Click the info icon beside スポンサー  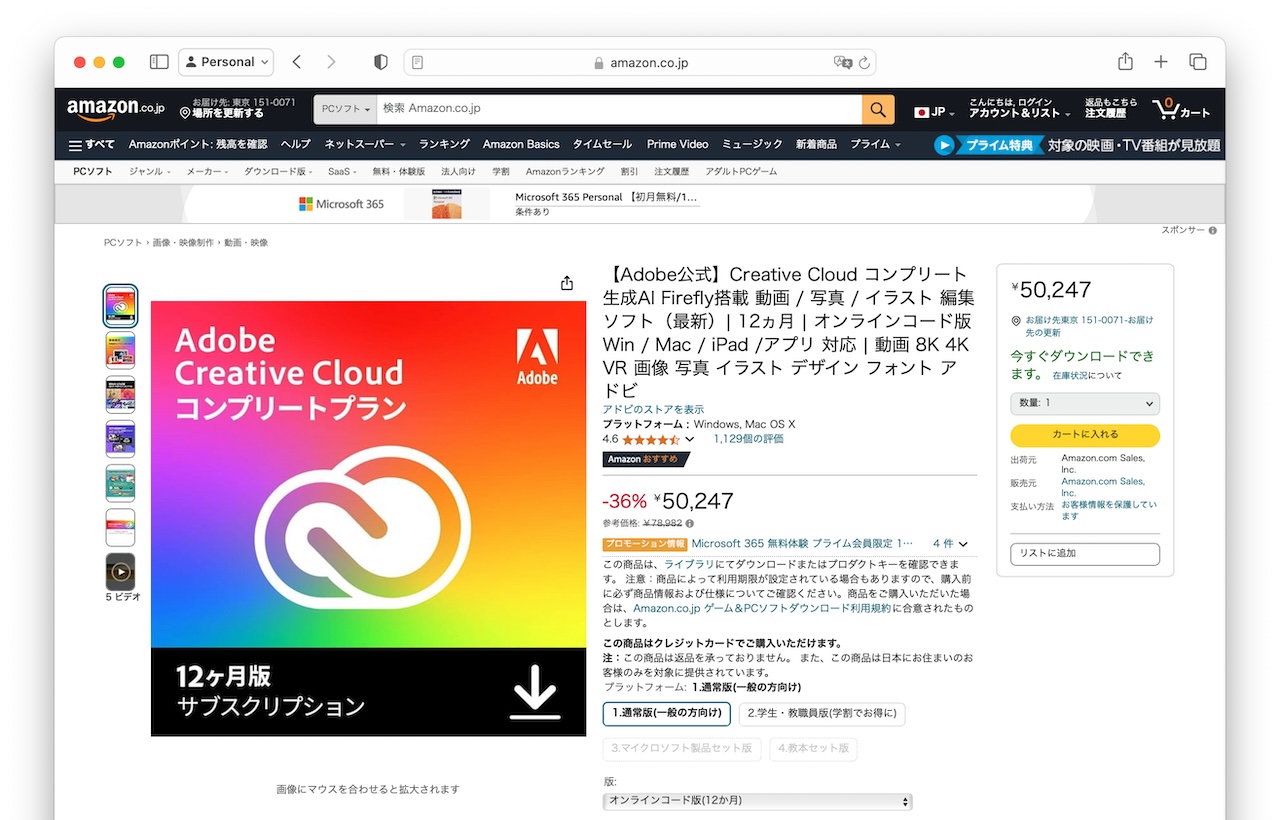(1213, 231)
